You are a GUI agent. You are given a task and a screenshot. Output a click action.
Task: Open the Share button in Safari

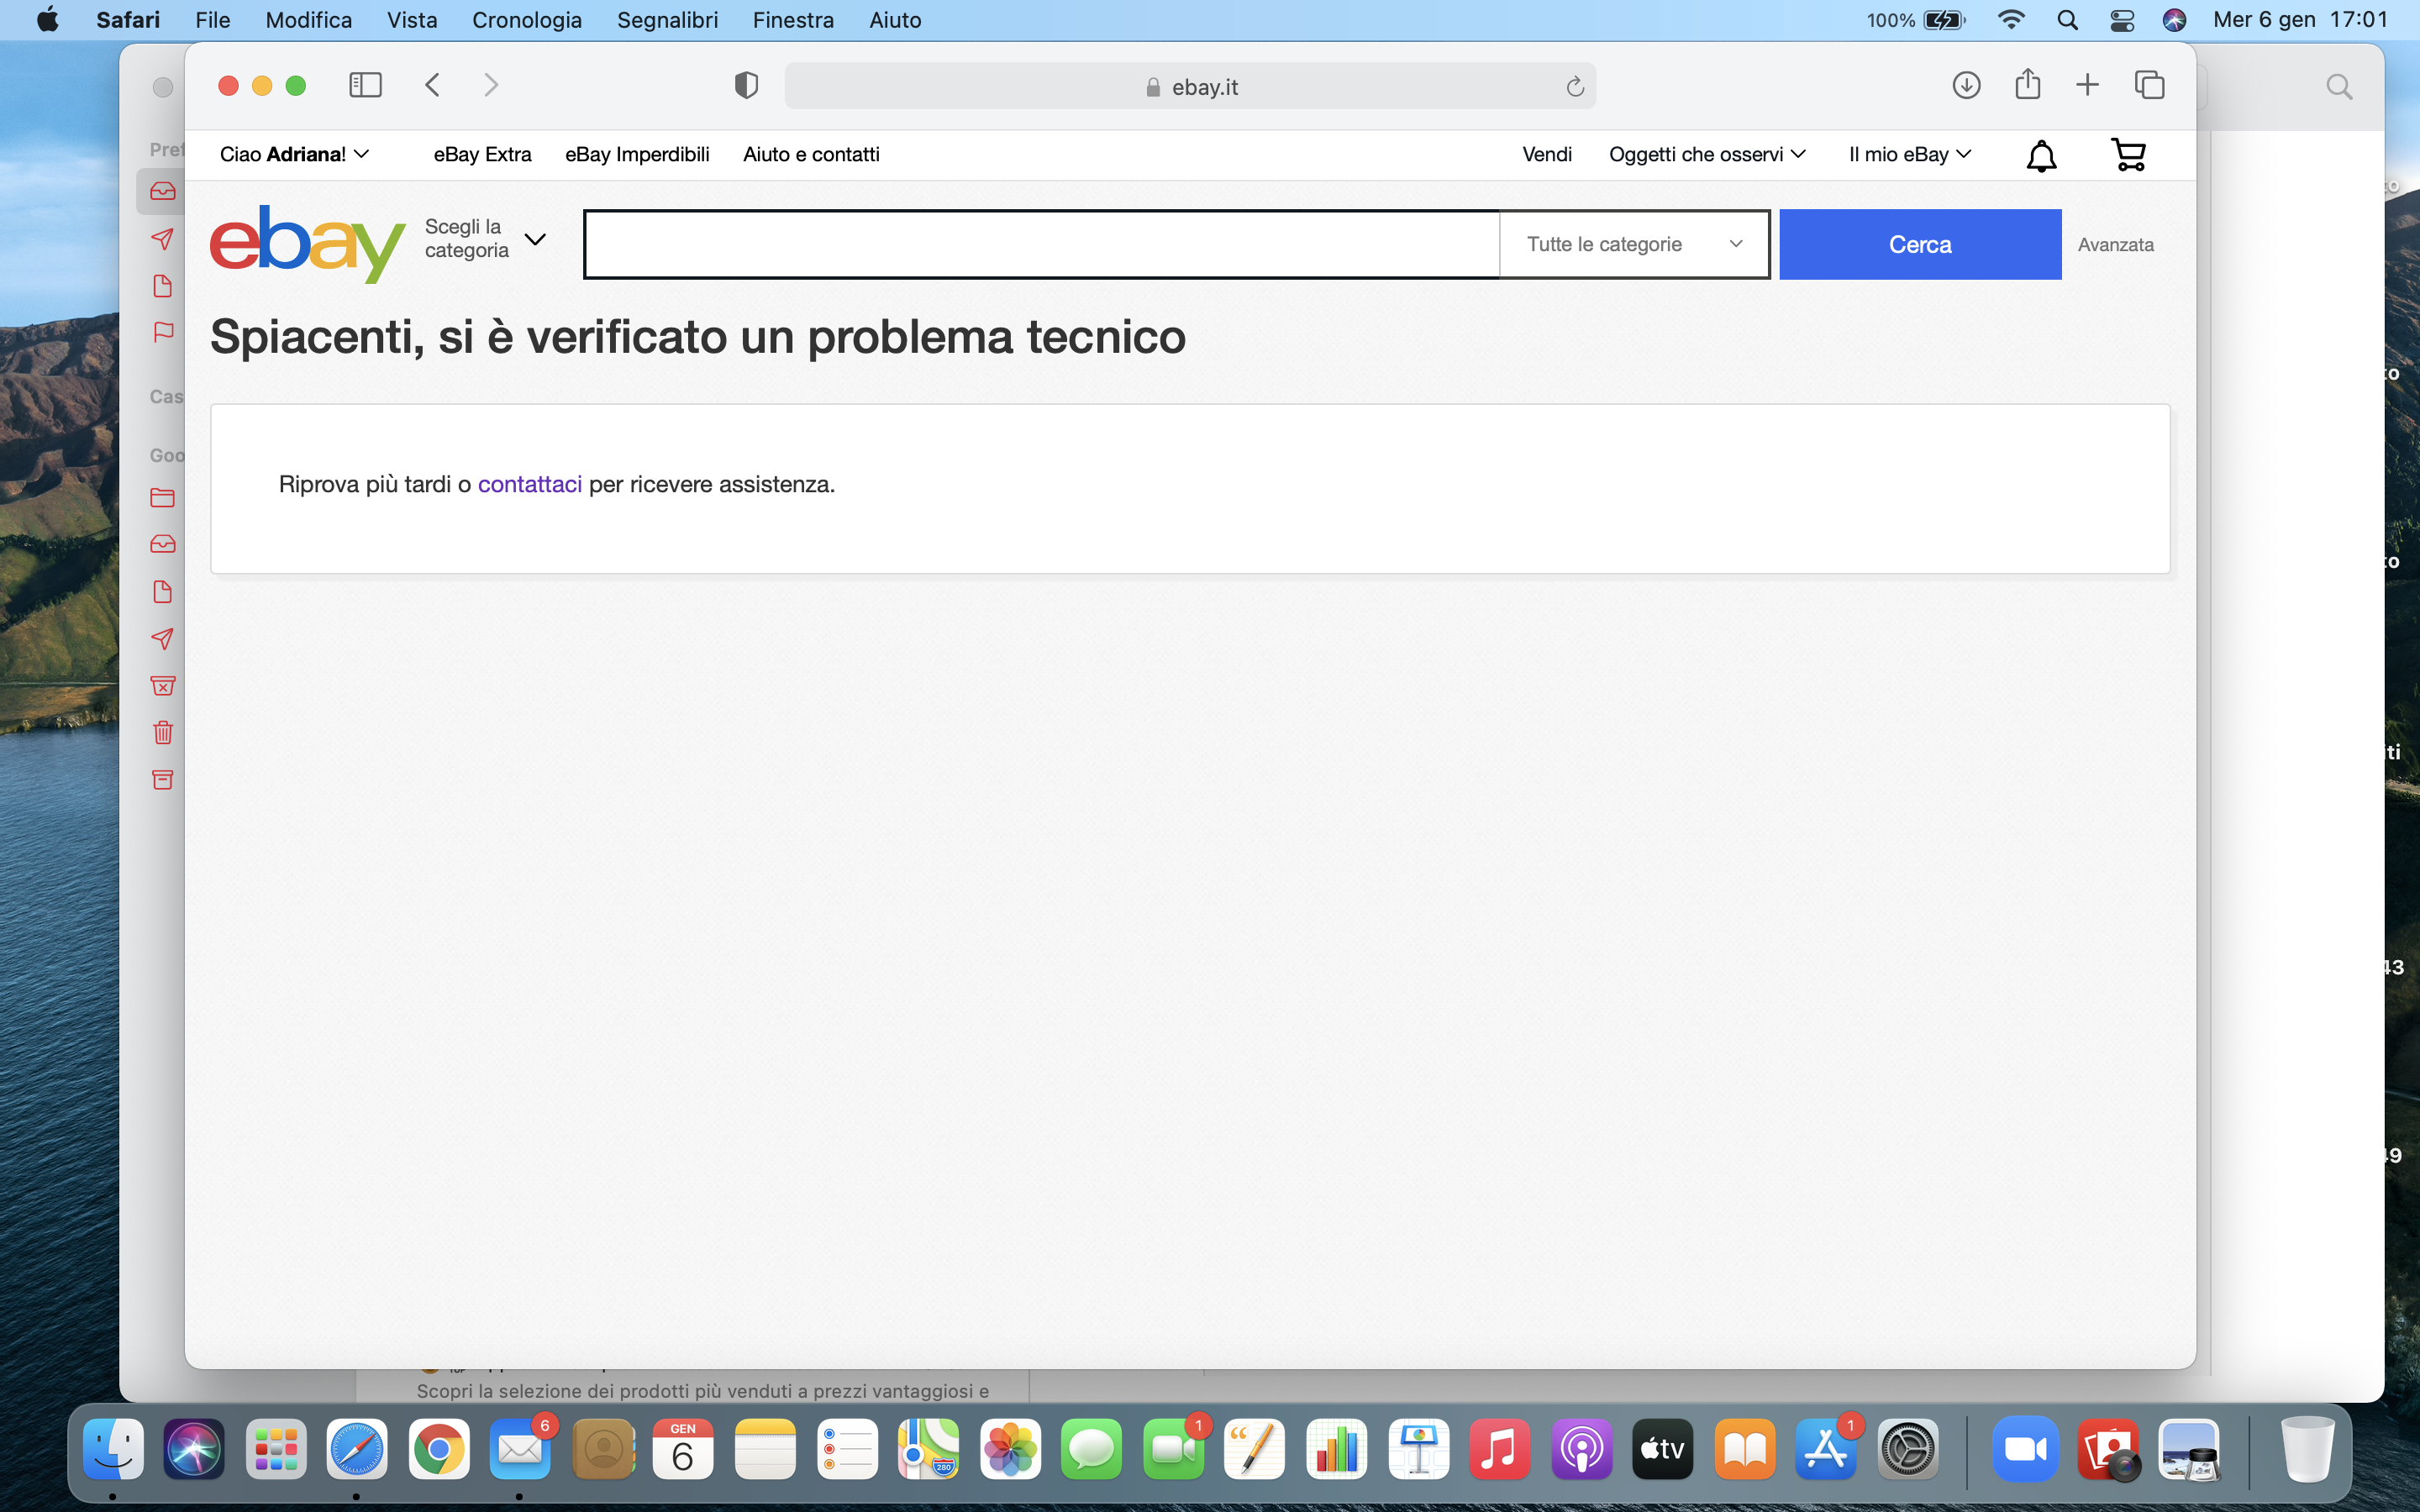[x=2027, y=84]
